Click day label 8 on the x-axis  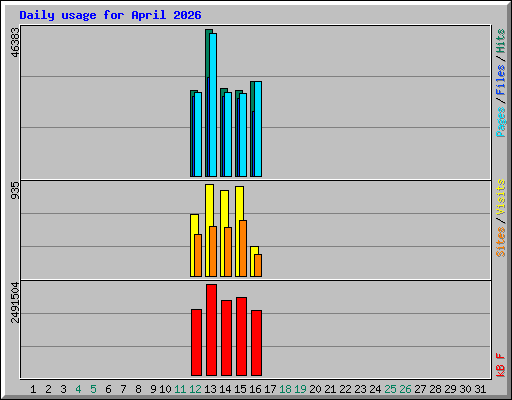[x=138, y=389]
